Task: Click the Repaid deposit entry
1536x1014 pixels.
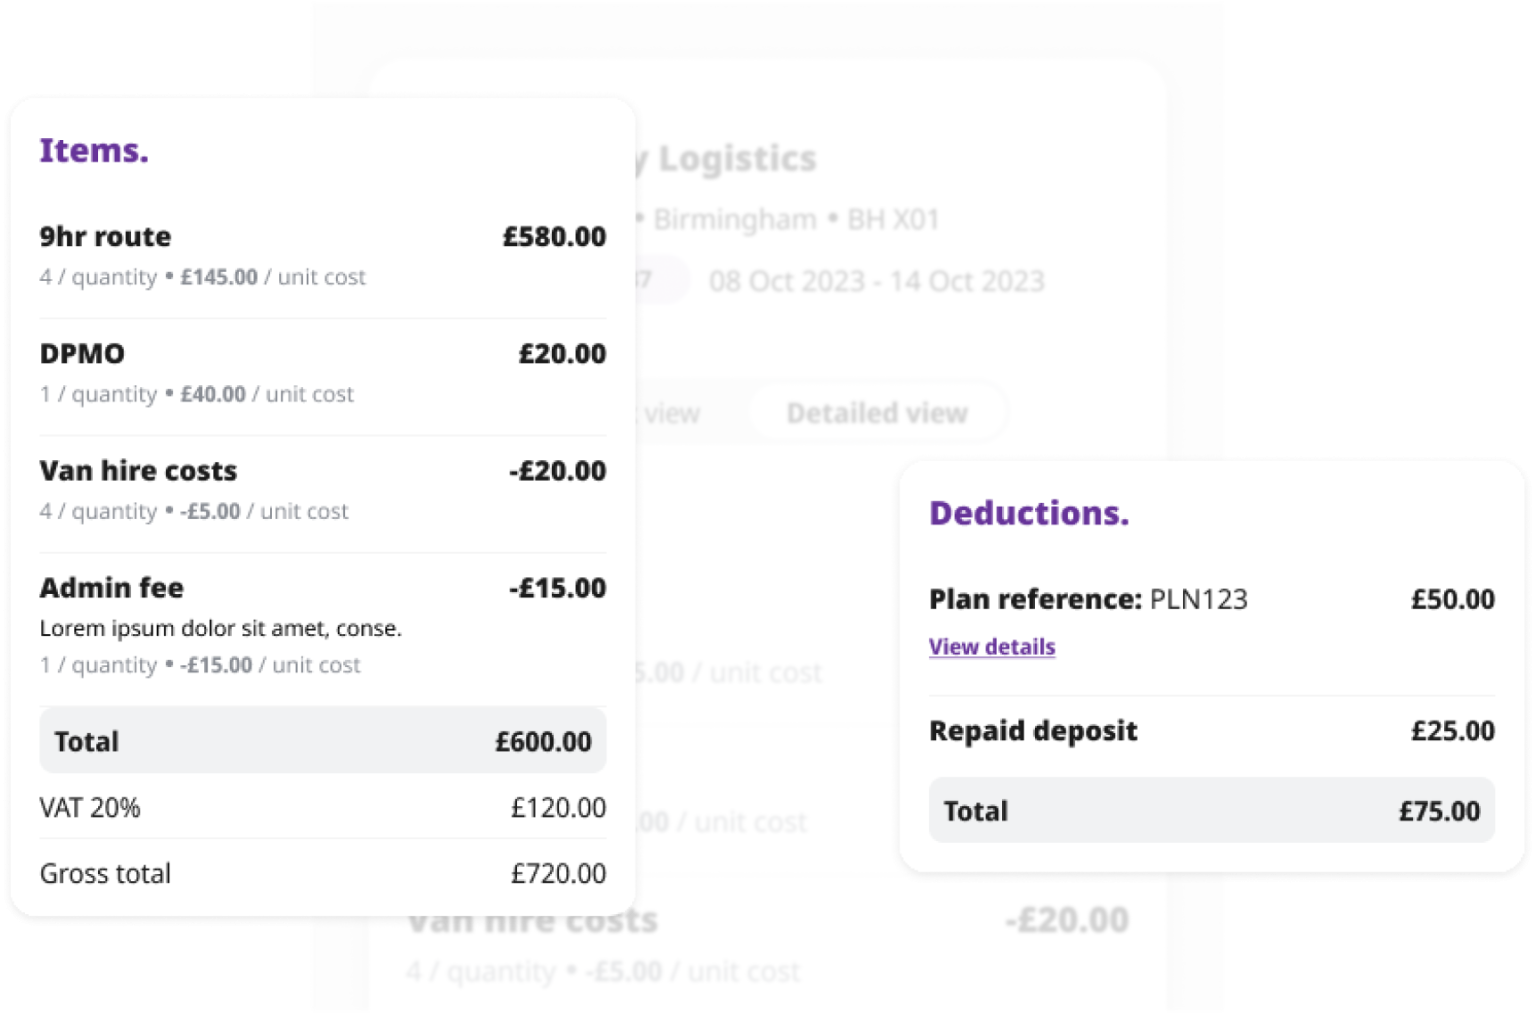Action: tap(1032, 731)
